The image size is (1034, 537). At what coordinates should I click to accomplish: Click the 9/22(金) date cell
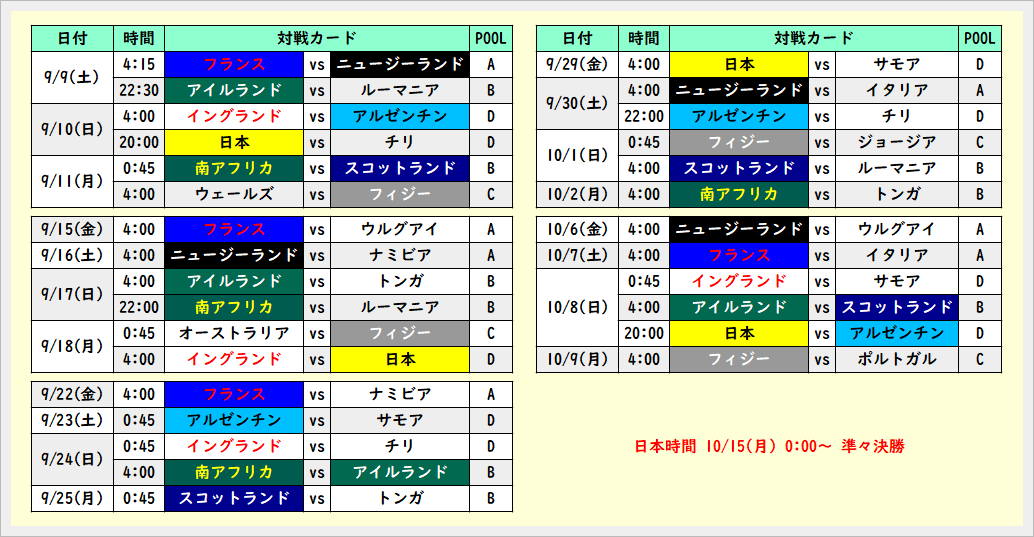pos(72,394)
